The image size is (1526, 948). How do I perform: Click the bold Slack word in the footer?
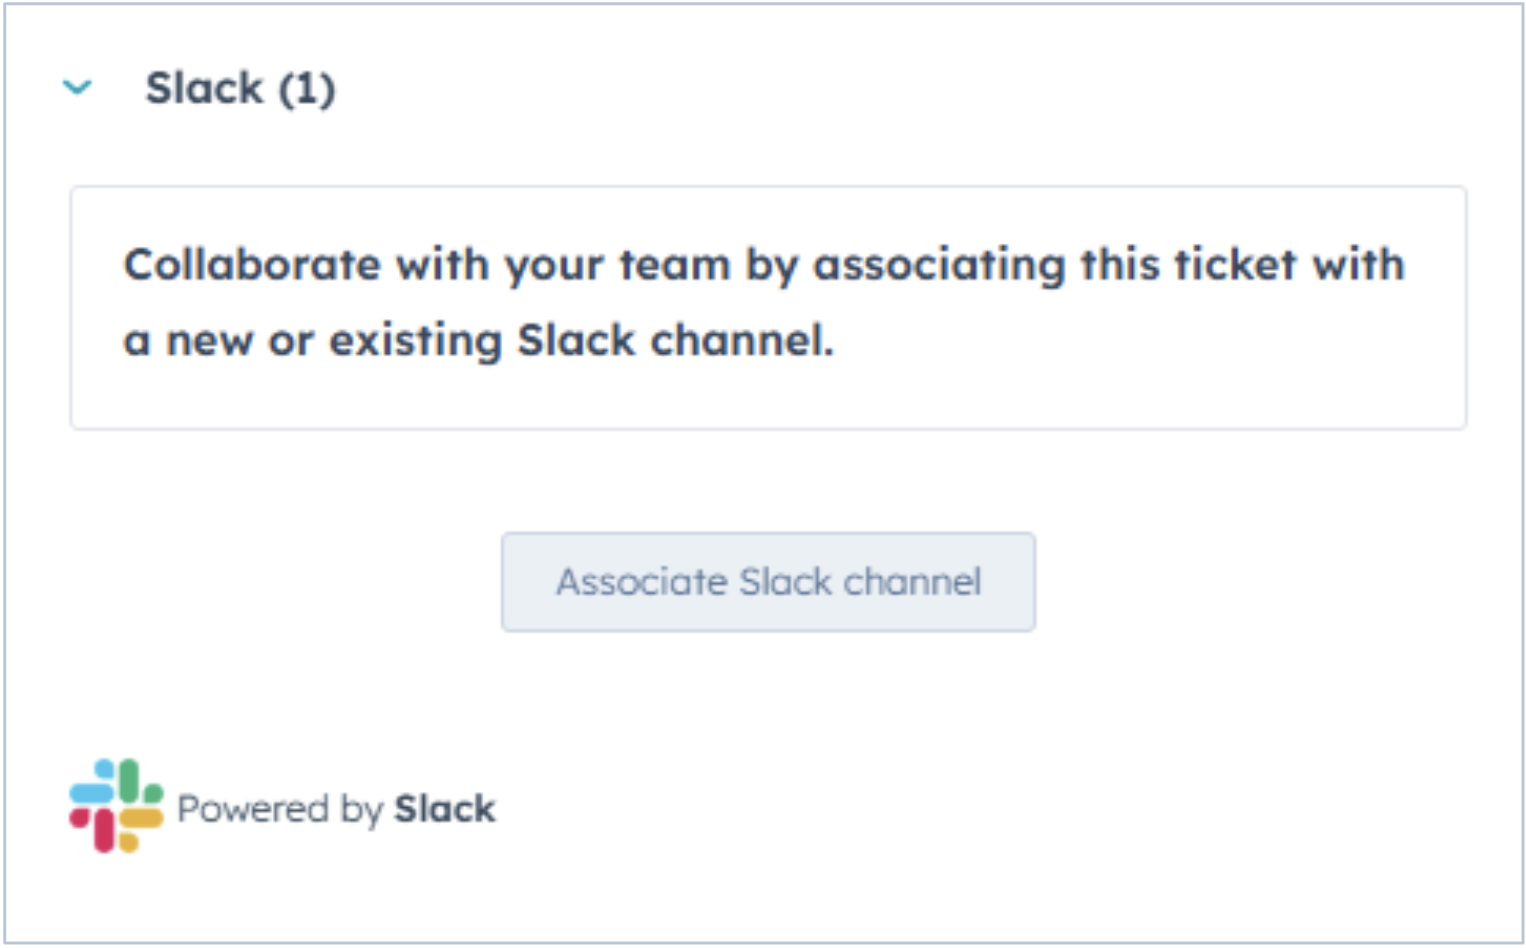tap(444, 809)
